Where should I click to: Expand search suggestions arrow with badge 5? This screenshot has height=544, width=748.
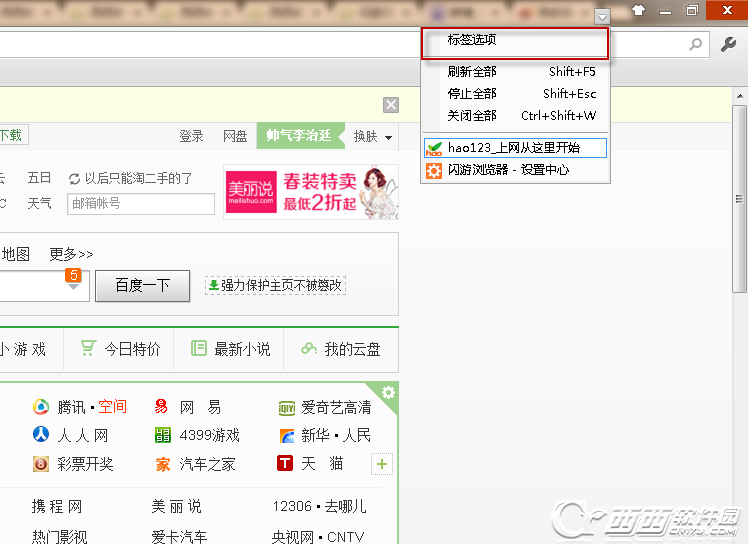[x=73, y=287]
